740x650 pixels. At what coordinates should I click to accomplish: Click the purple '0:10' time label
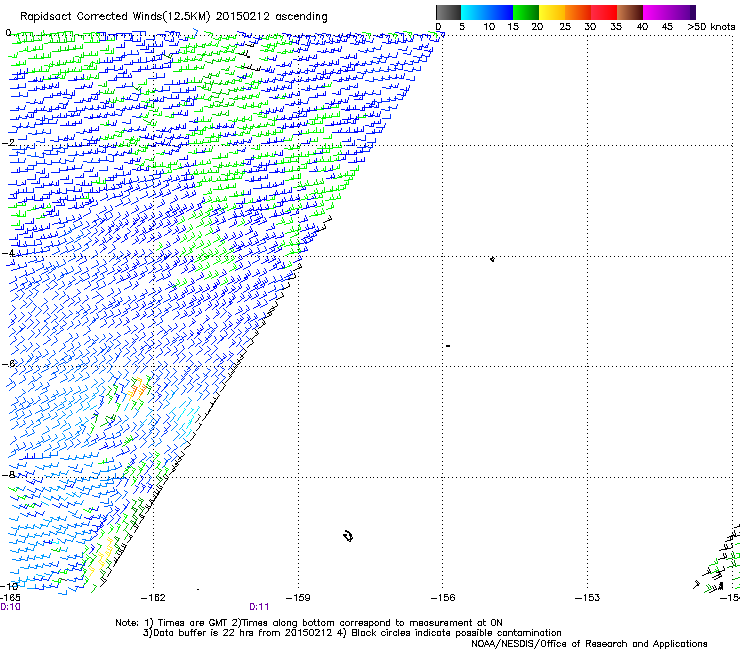click(10, 607)
